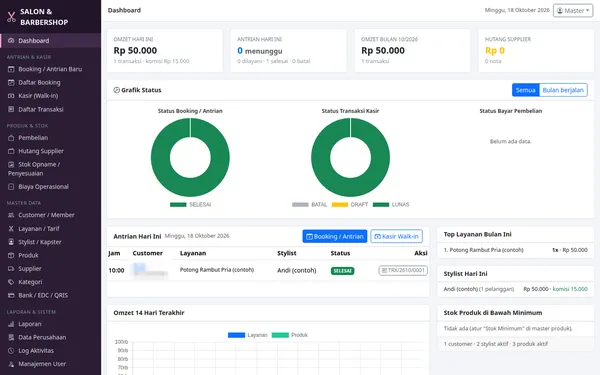Open Dashboard in the sidebar

(51, 41)
